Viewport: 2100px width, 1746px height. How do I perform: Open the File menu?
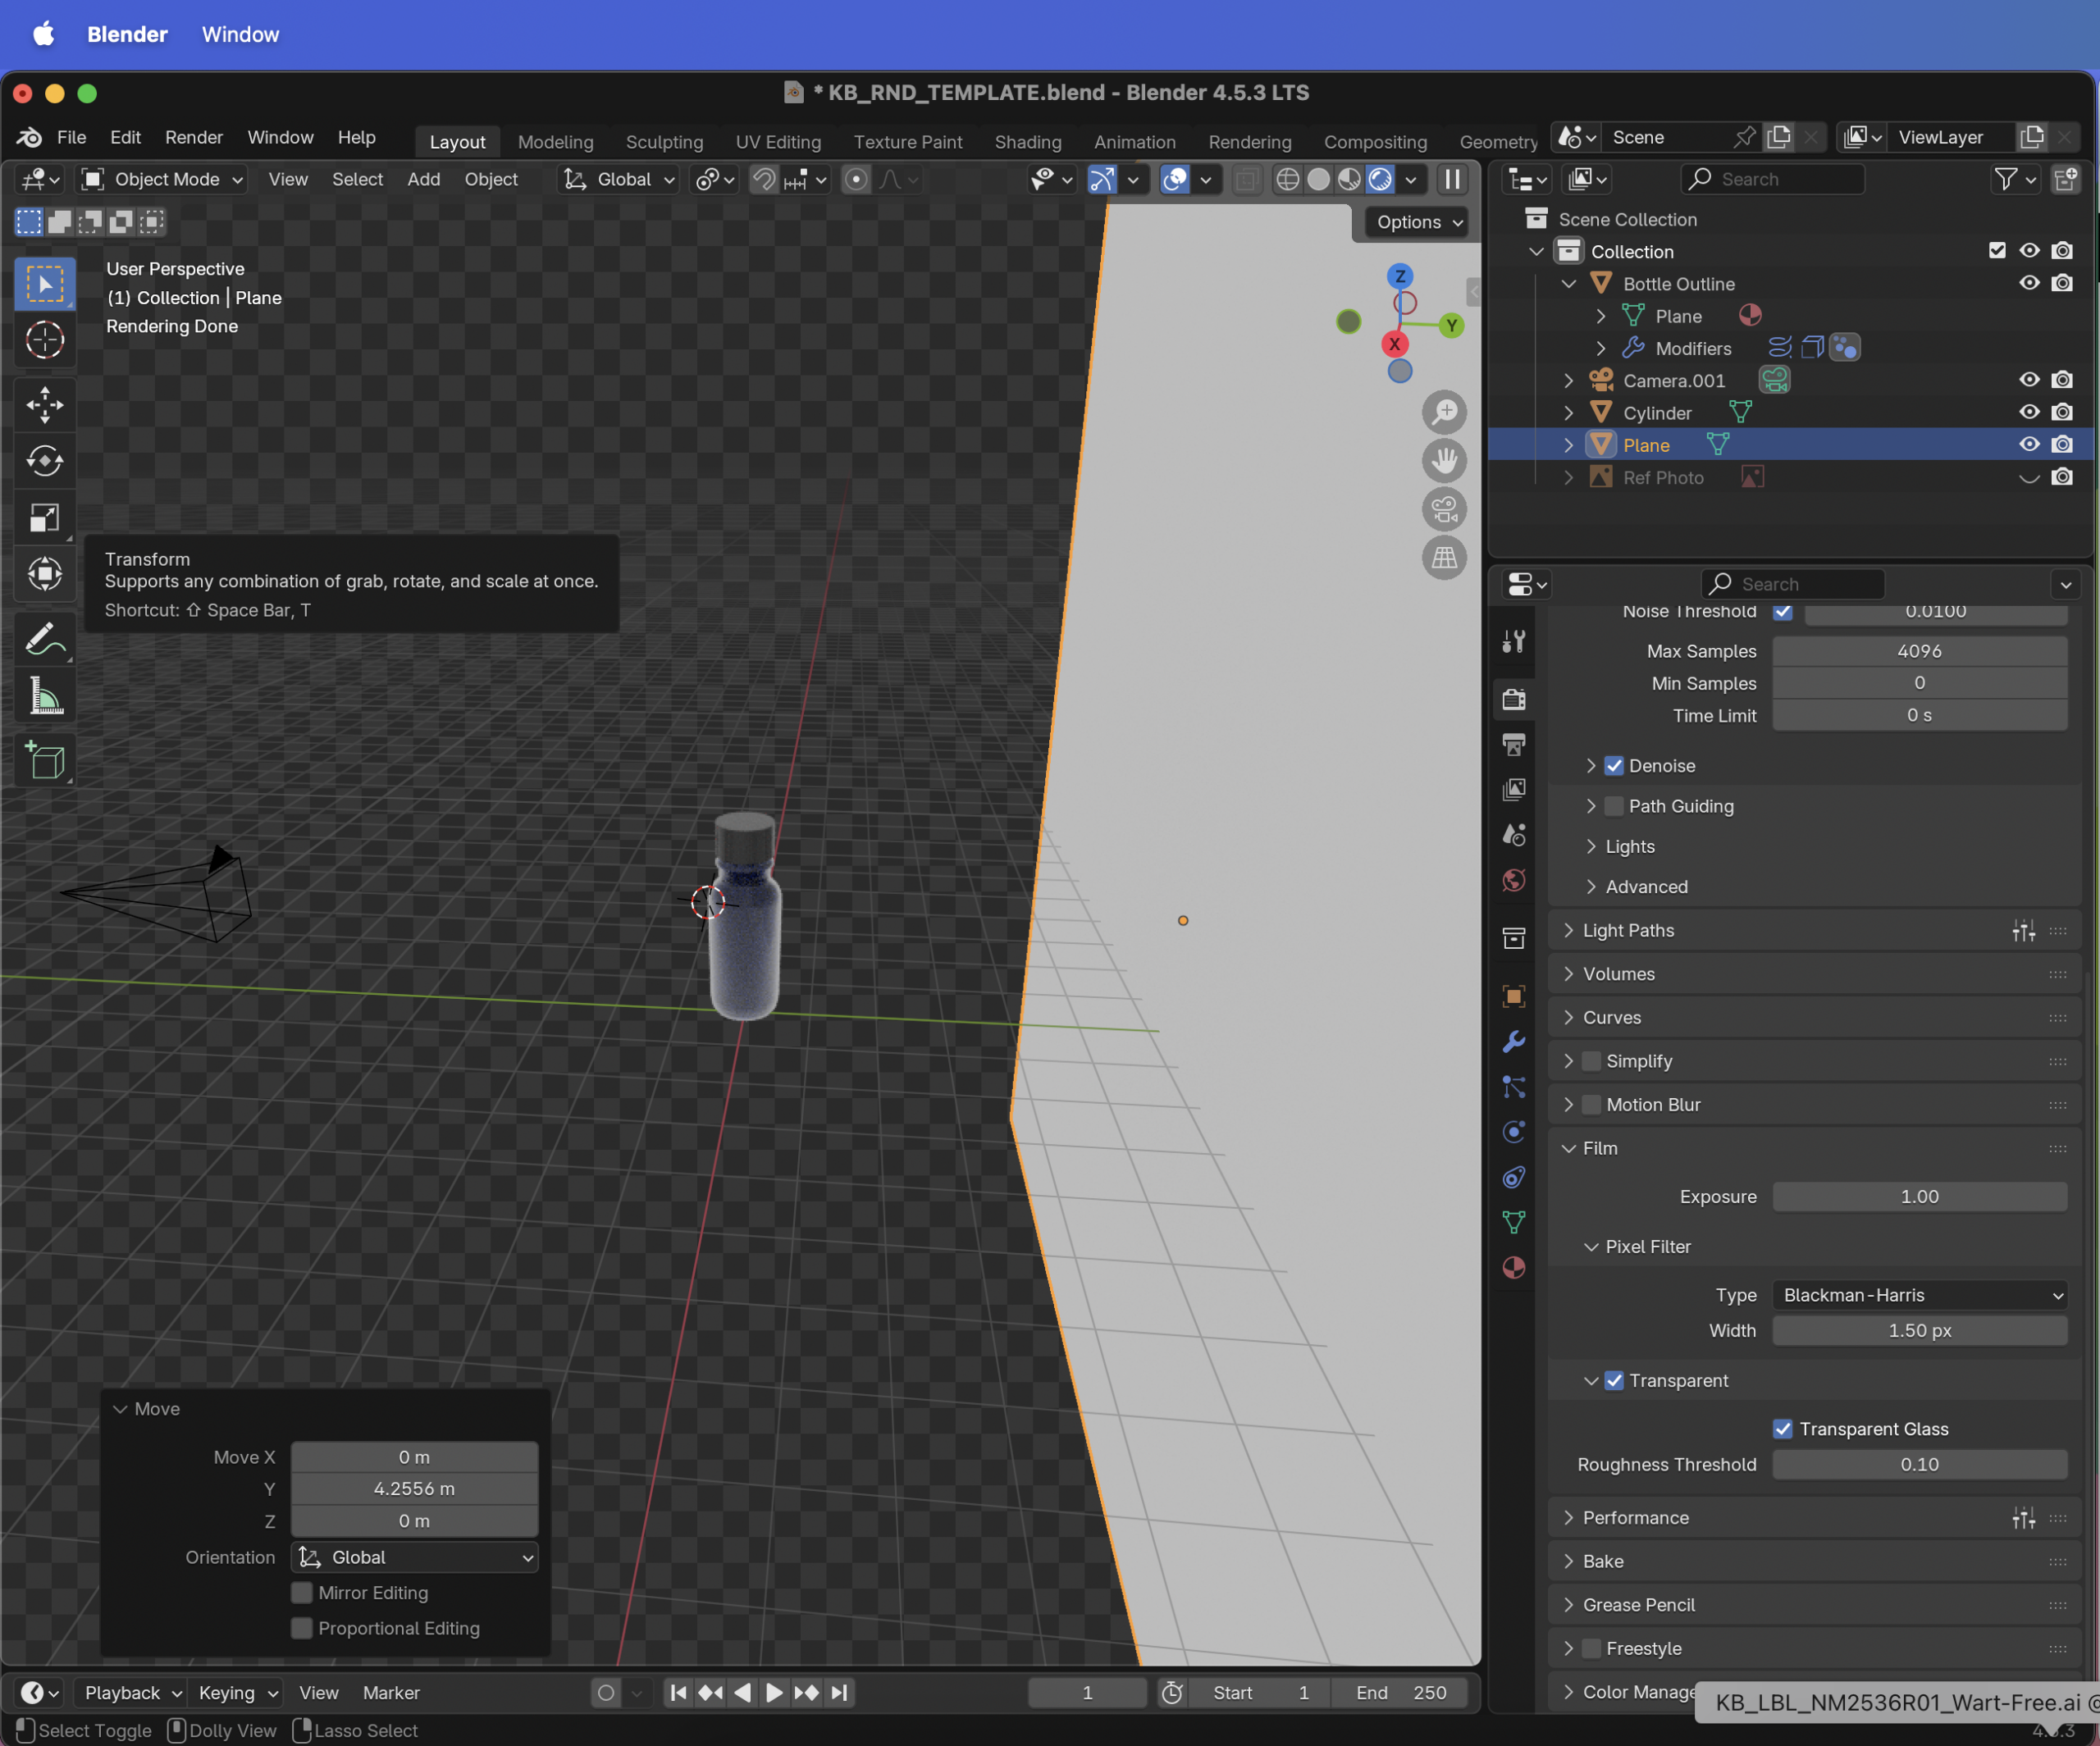pyautogui.click(x=71, y=137)
